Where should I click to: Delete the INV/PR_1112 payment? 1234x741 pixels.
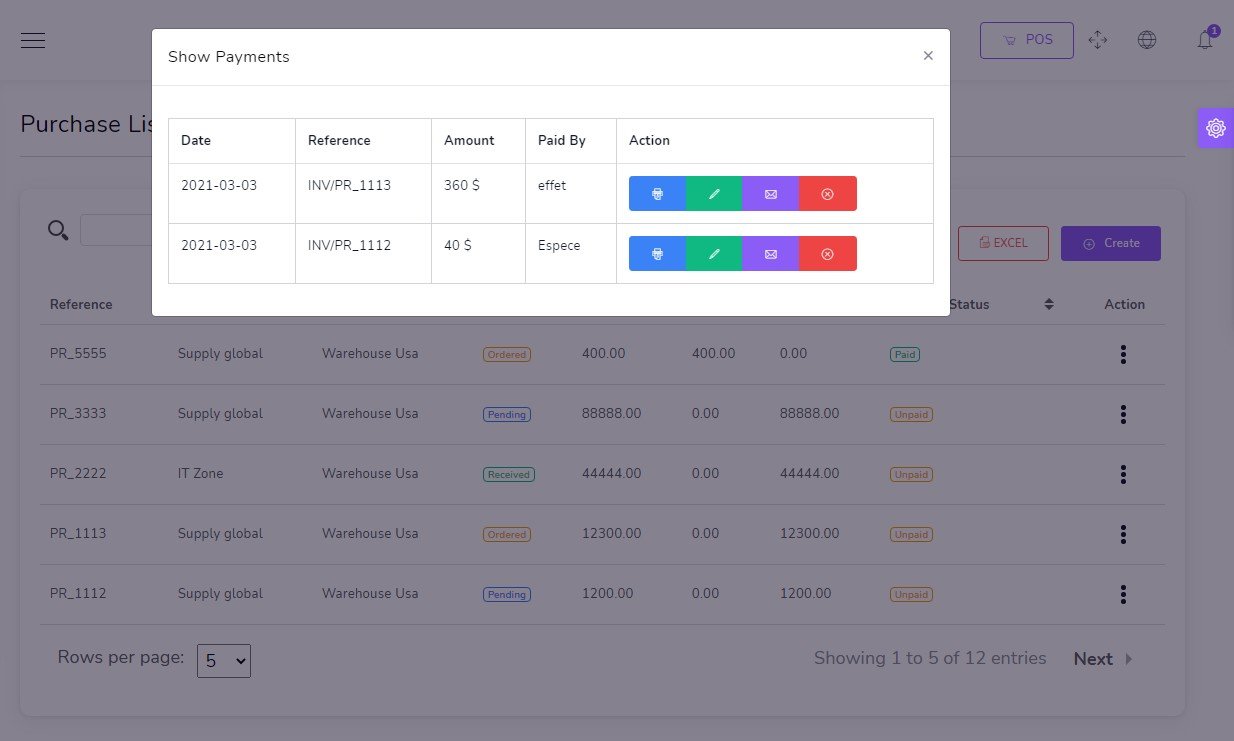pyautogui.click(x=827, y=254)
